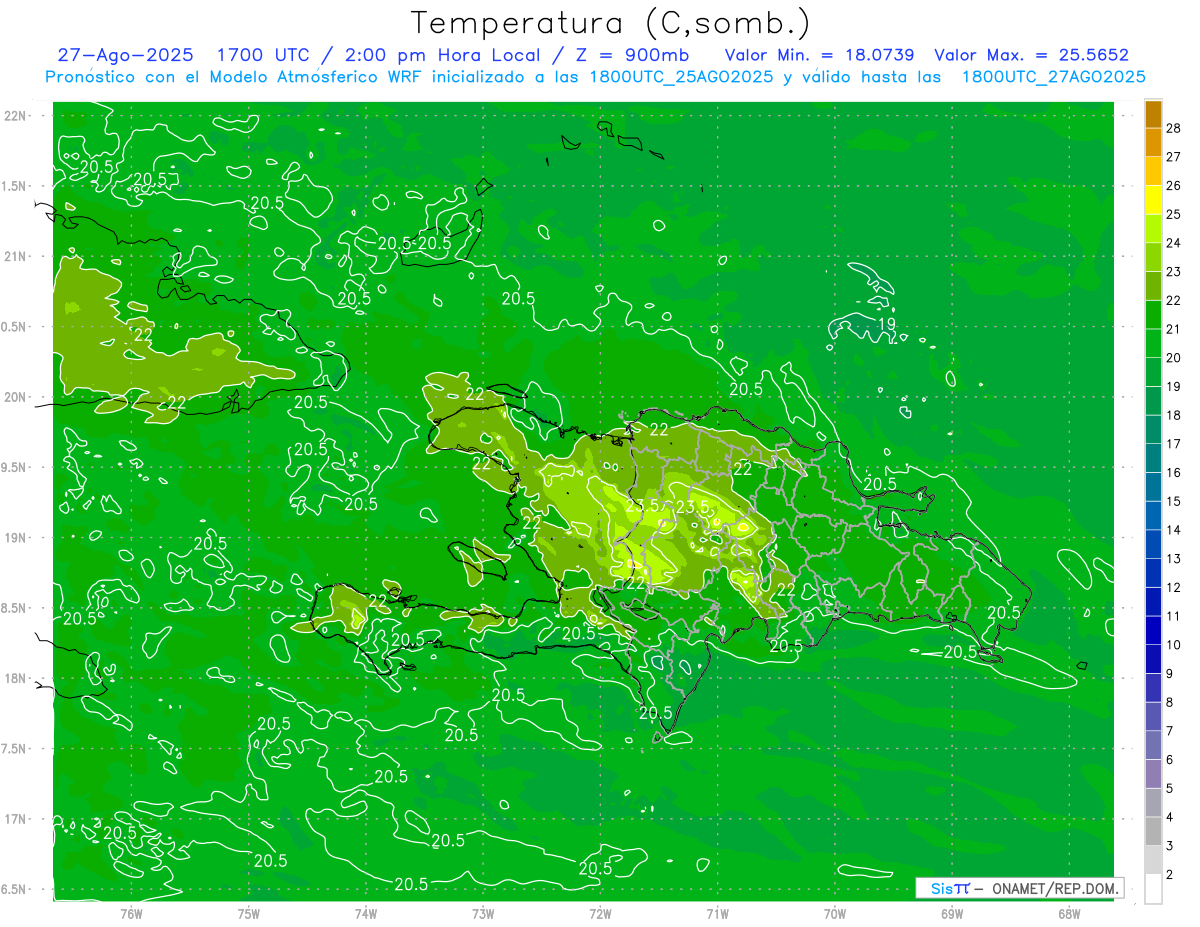
Task: Click the "19N" latitude axis label
Action: click(16, 538)
